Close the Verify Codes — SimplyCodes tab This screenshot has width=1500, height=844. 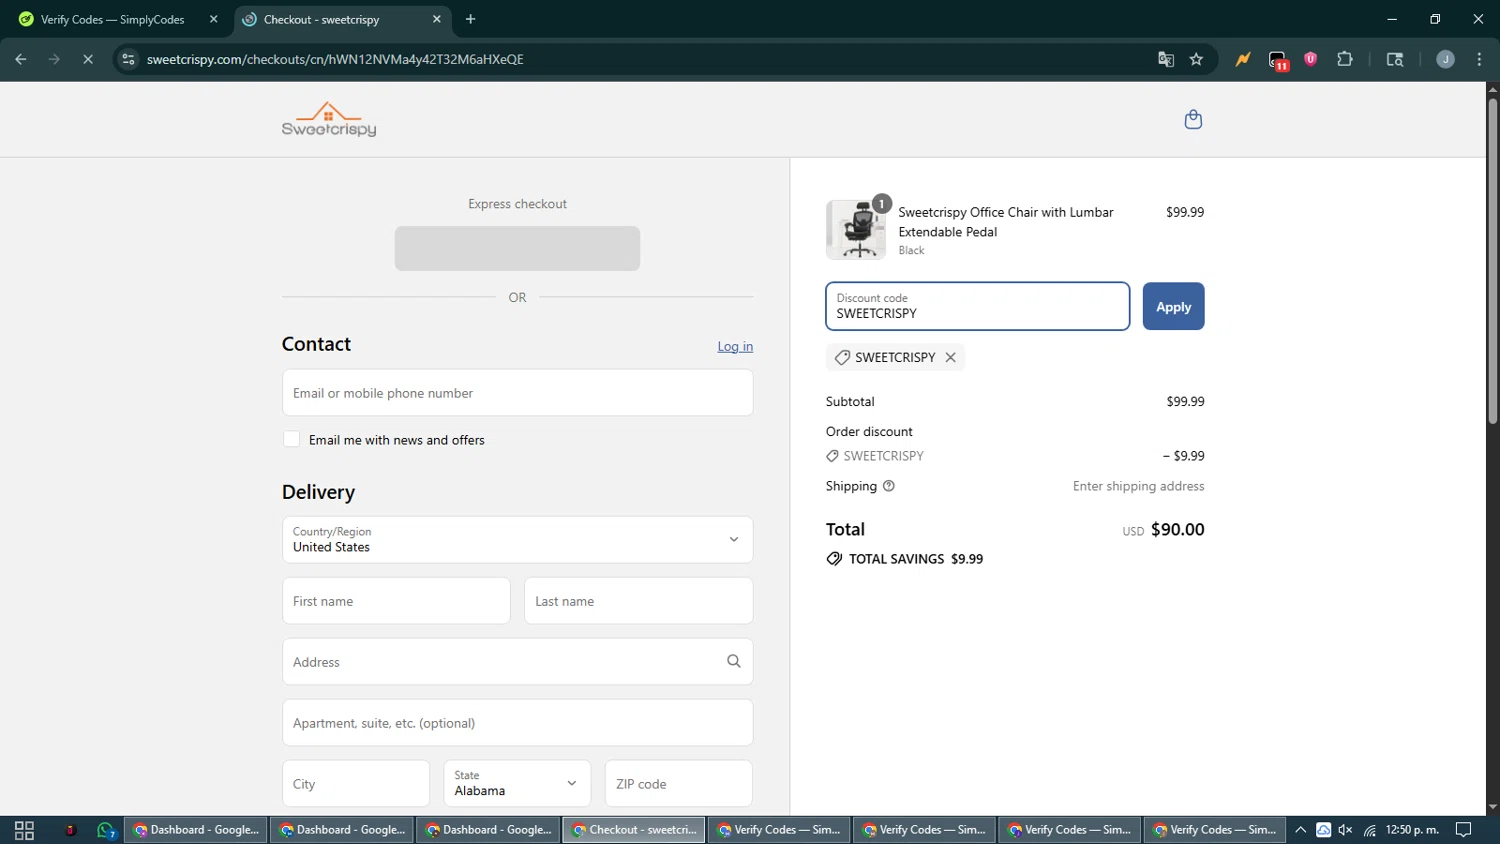213,19
